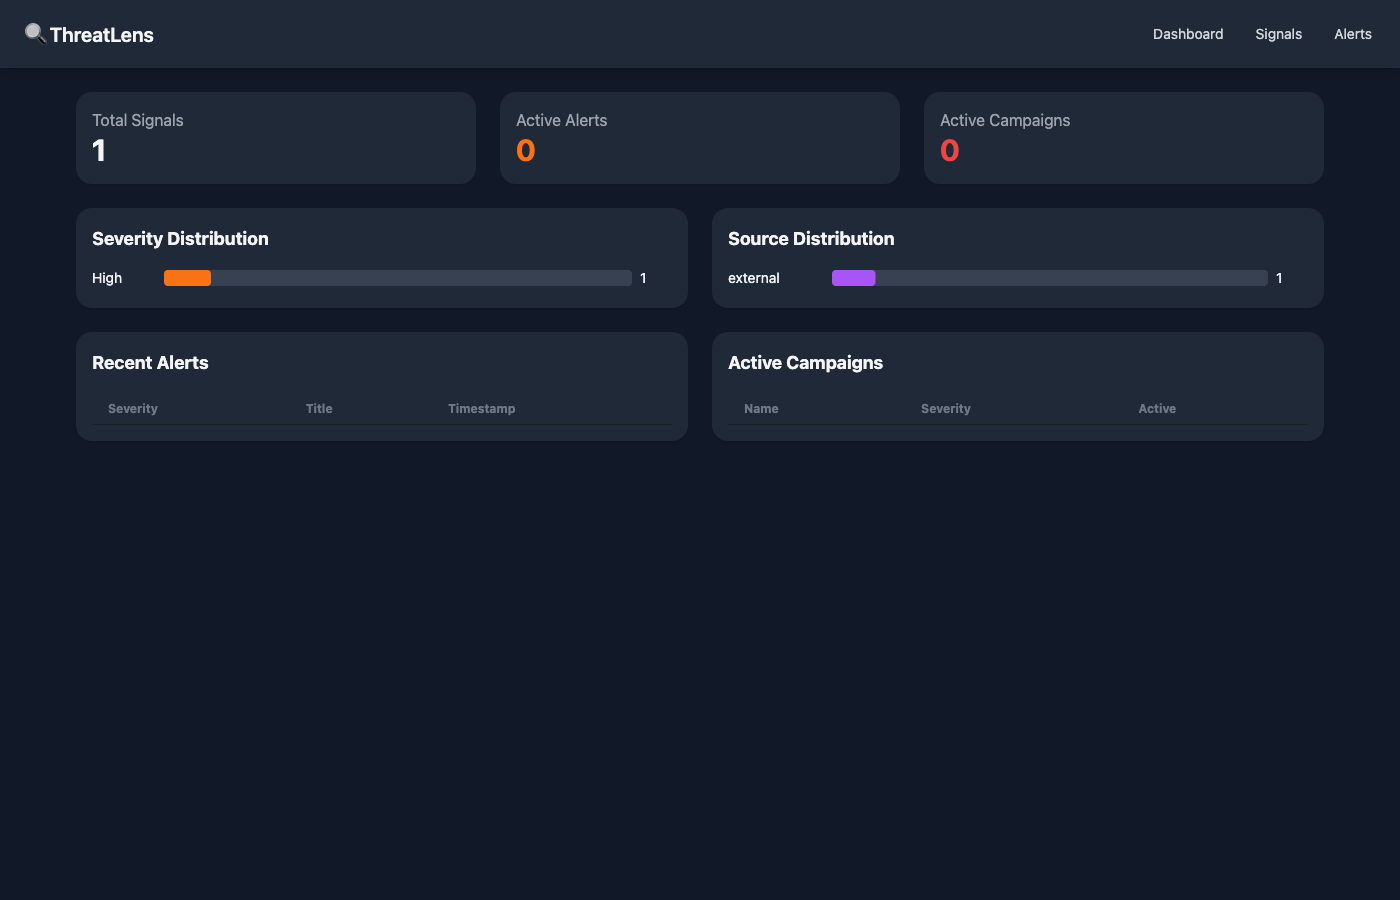Click the Recent Alerts heading
This screenshot has width=1400, height=900.
click(150, 363)
